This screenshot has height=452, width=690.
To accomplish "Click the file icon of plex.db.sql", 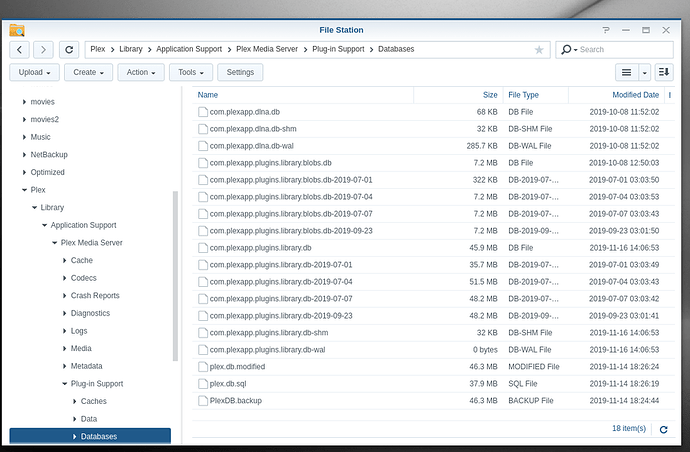I will 202,384.
